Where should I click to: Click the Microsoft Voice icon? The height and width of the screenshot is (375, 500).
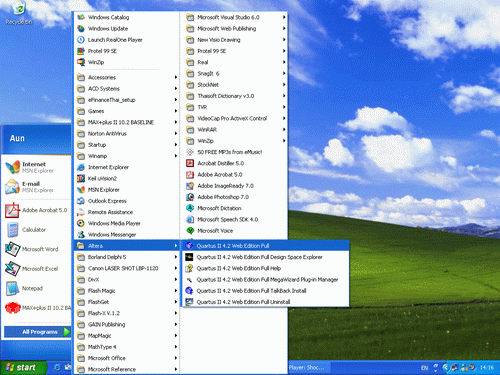coord(190,231)
